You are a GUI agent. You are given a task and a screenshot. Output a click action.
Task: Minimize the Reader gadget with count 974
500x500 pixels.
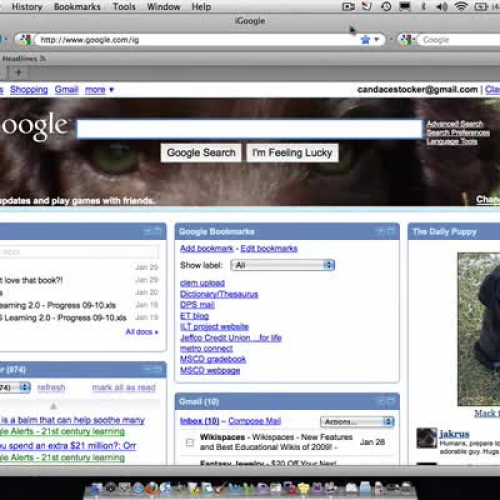147,369
